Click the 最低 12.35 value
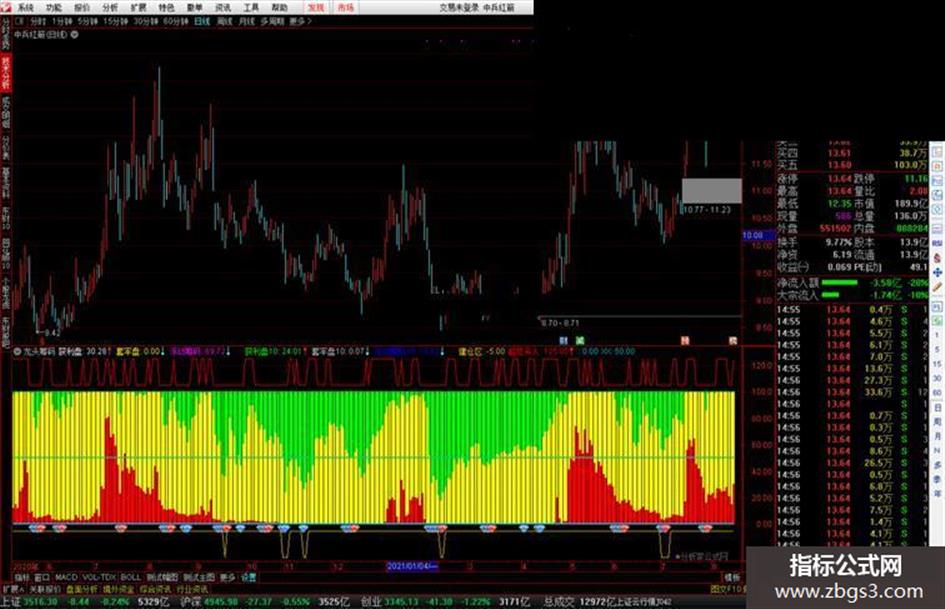Screen dimensions: 945x609 (x=840, y=204)
